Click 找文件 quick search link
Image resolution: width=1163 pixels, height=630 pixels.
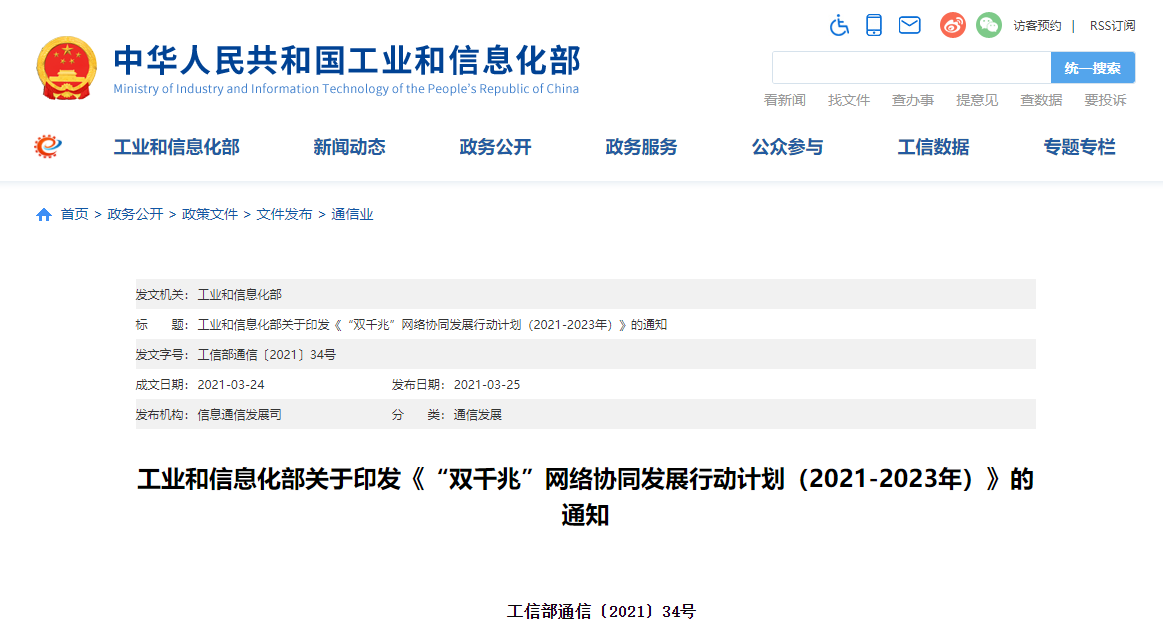(849, 100)
